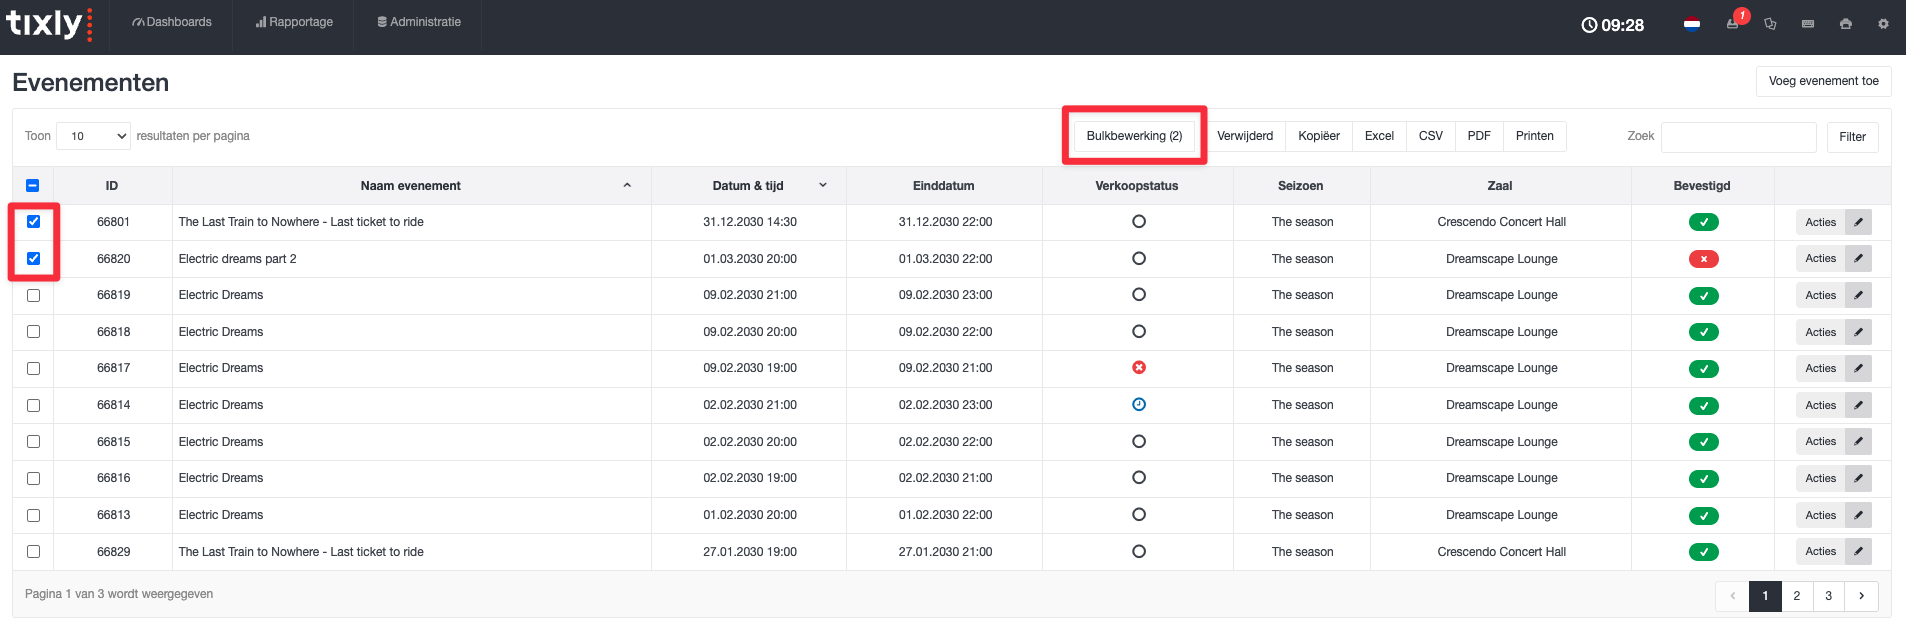Sort by ID column header
Image resolution: width=1906 pixels, height=642 pixels.
112,186
